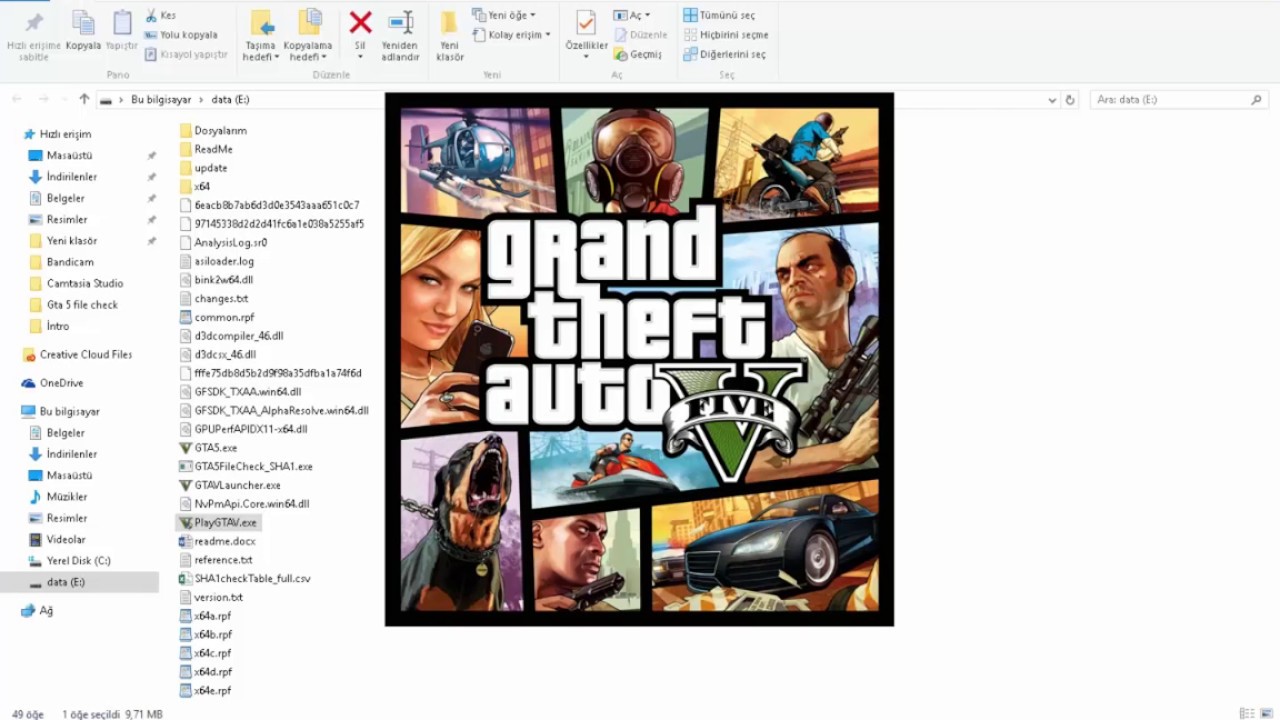Screen dimensions: 1280x720
Task: Select the x64a.rpf file
Action: [x=213, y=616]
